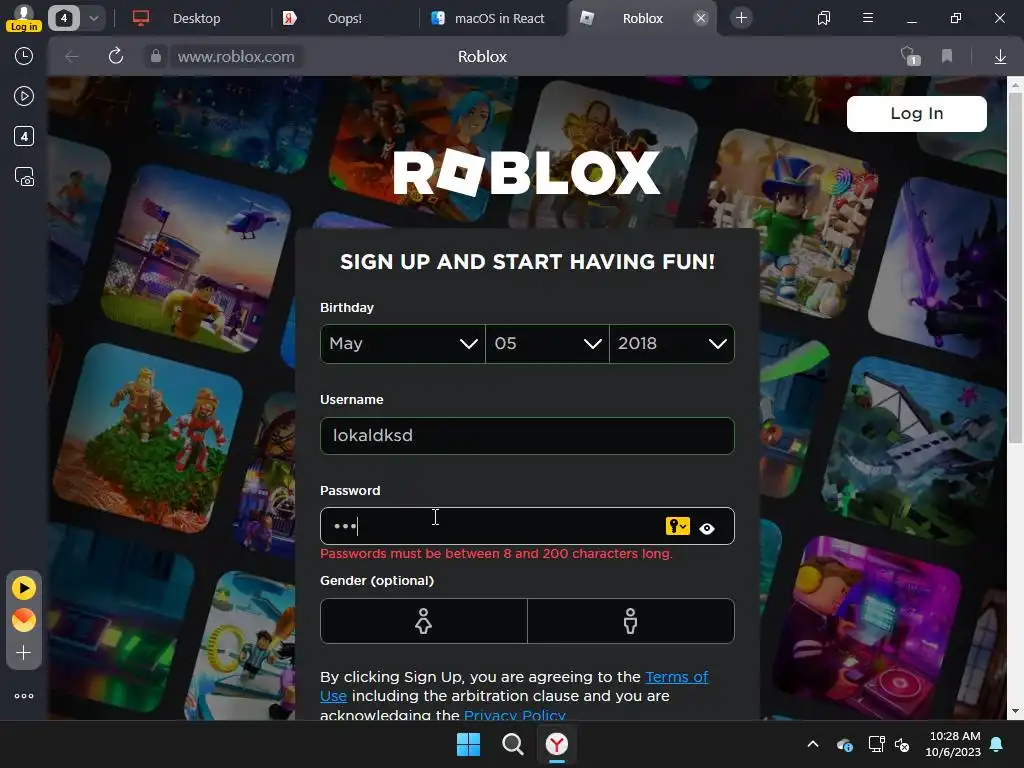This screenshot has width=1024, height=768.
Task: Open a new tab with plus button
Action: click(x=741, y=18)
